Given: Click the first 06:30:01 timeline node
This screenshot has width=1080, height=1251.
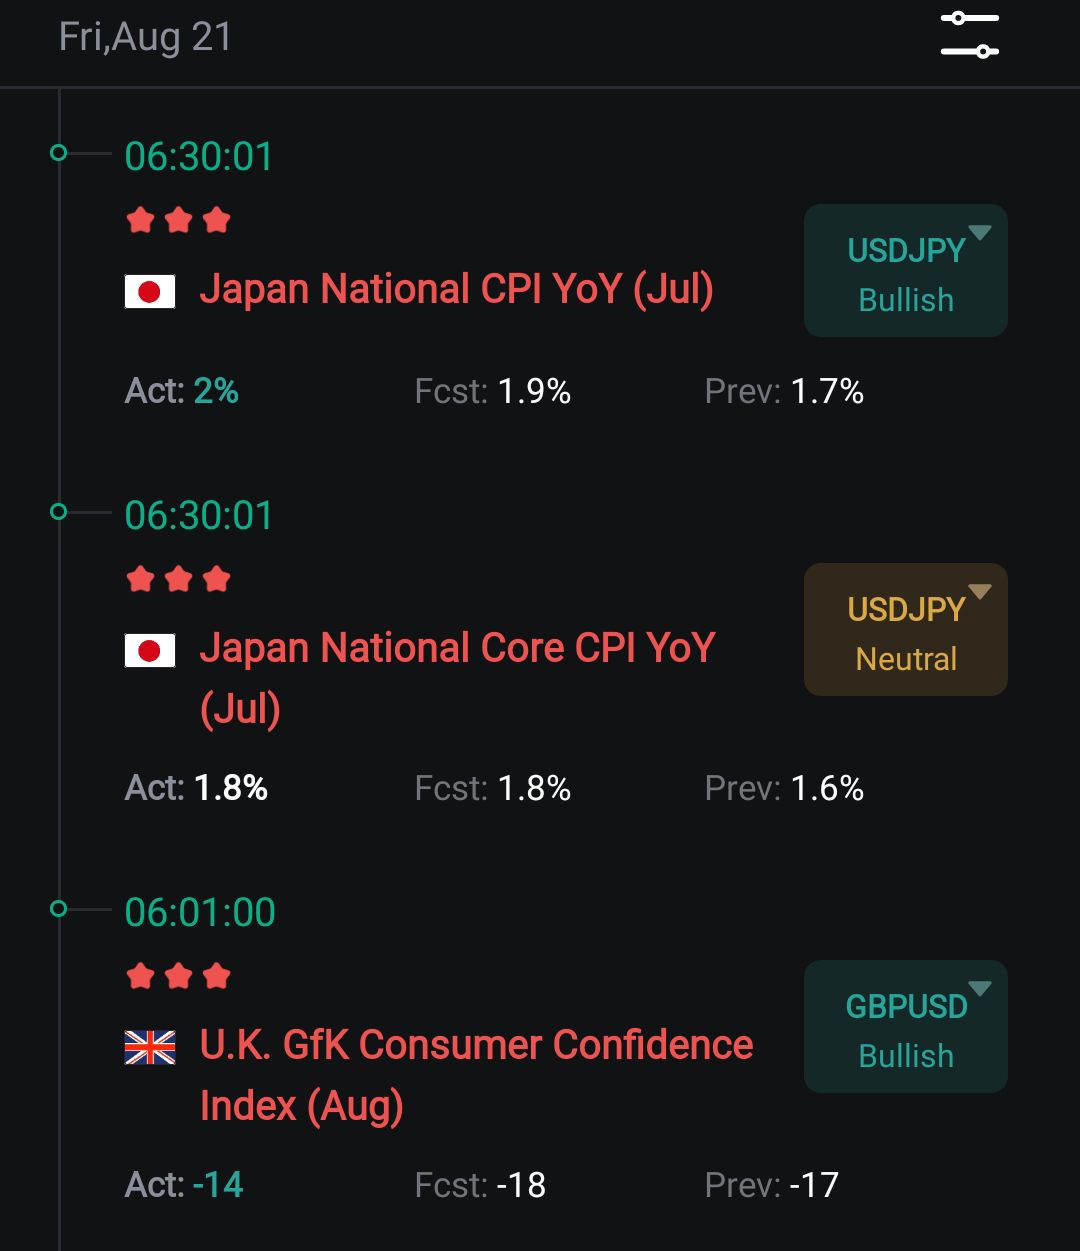Looking at the screenshot, I should pos(58,153).
